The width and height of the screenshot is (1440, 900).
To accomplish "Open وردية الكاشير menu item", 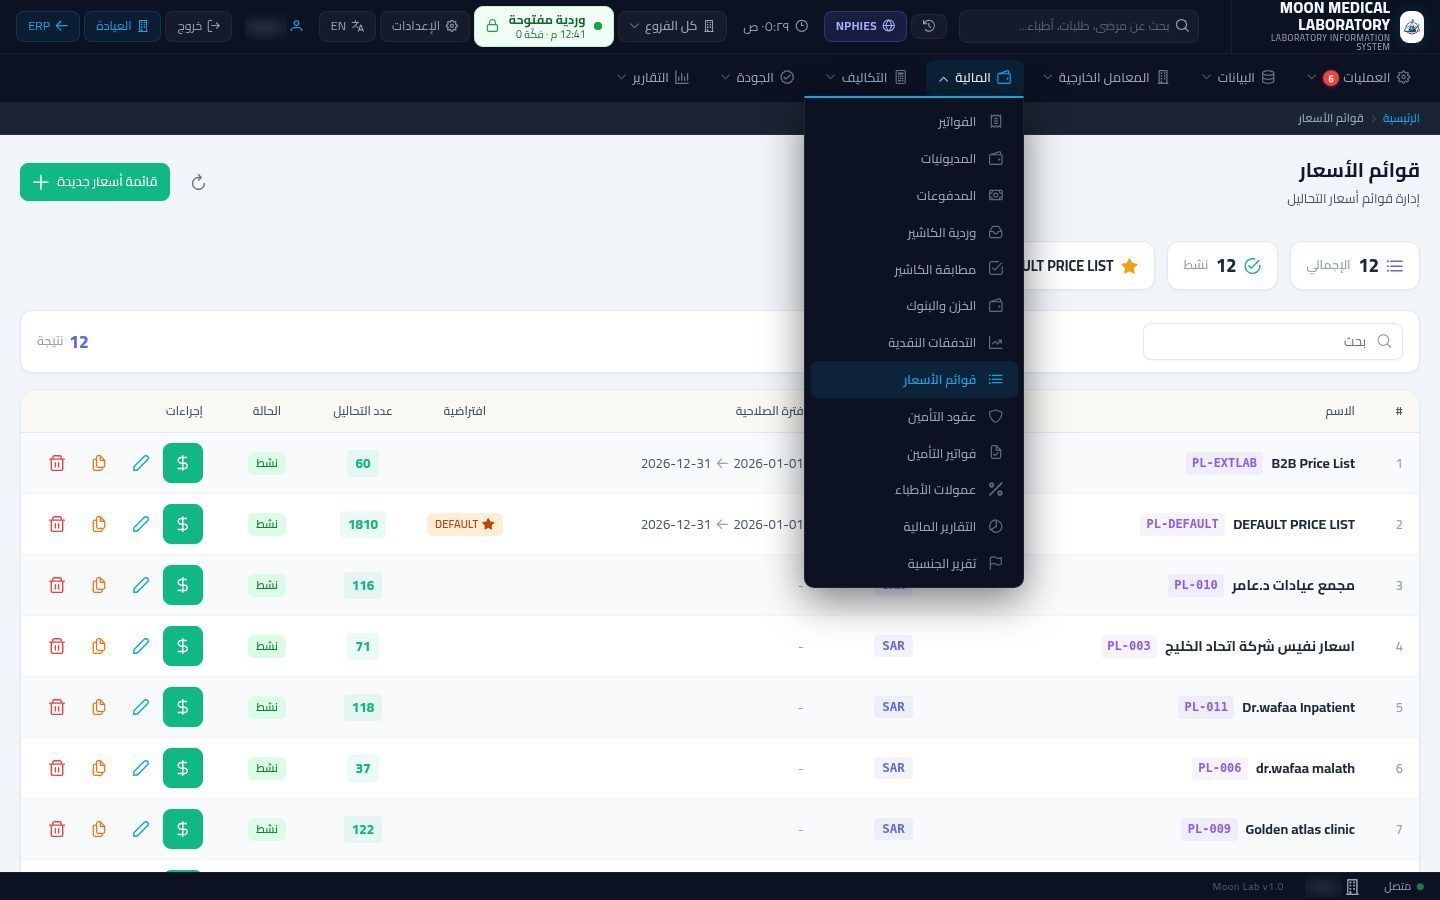I will pos(914,233).
